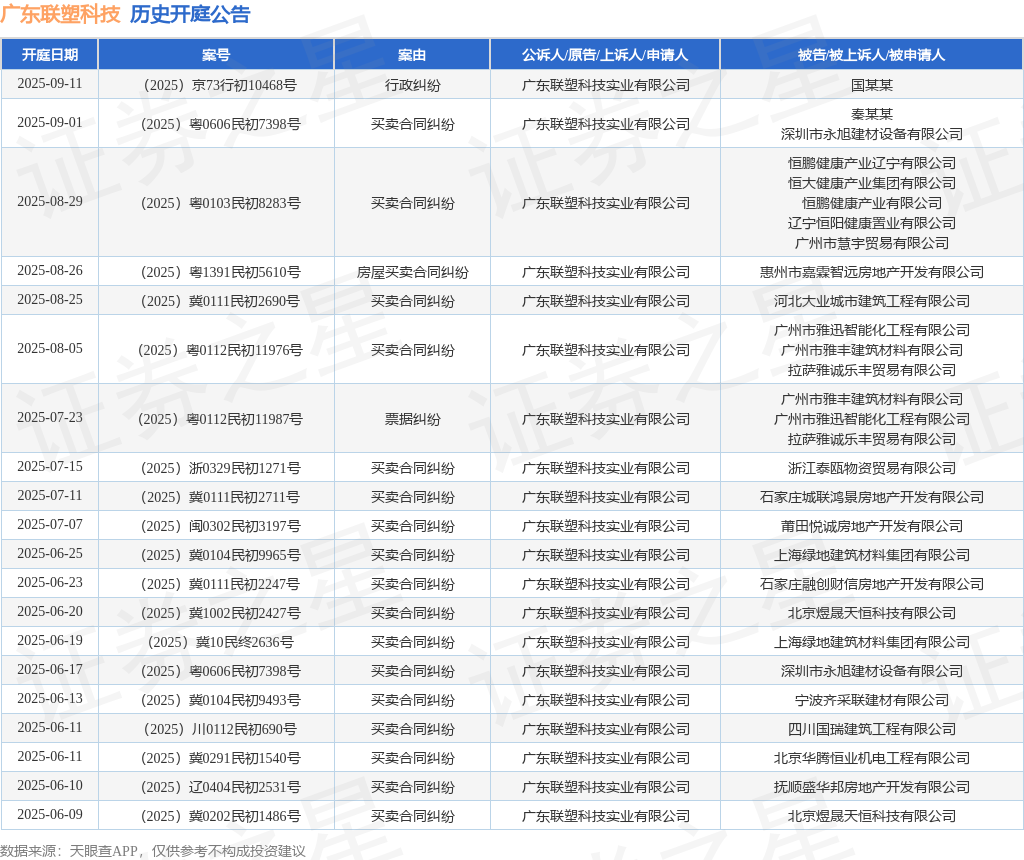Select the date cell "2025-06-20"
This screenshot has width=1024, height=860.
coord(50,612)
